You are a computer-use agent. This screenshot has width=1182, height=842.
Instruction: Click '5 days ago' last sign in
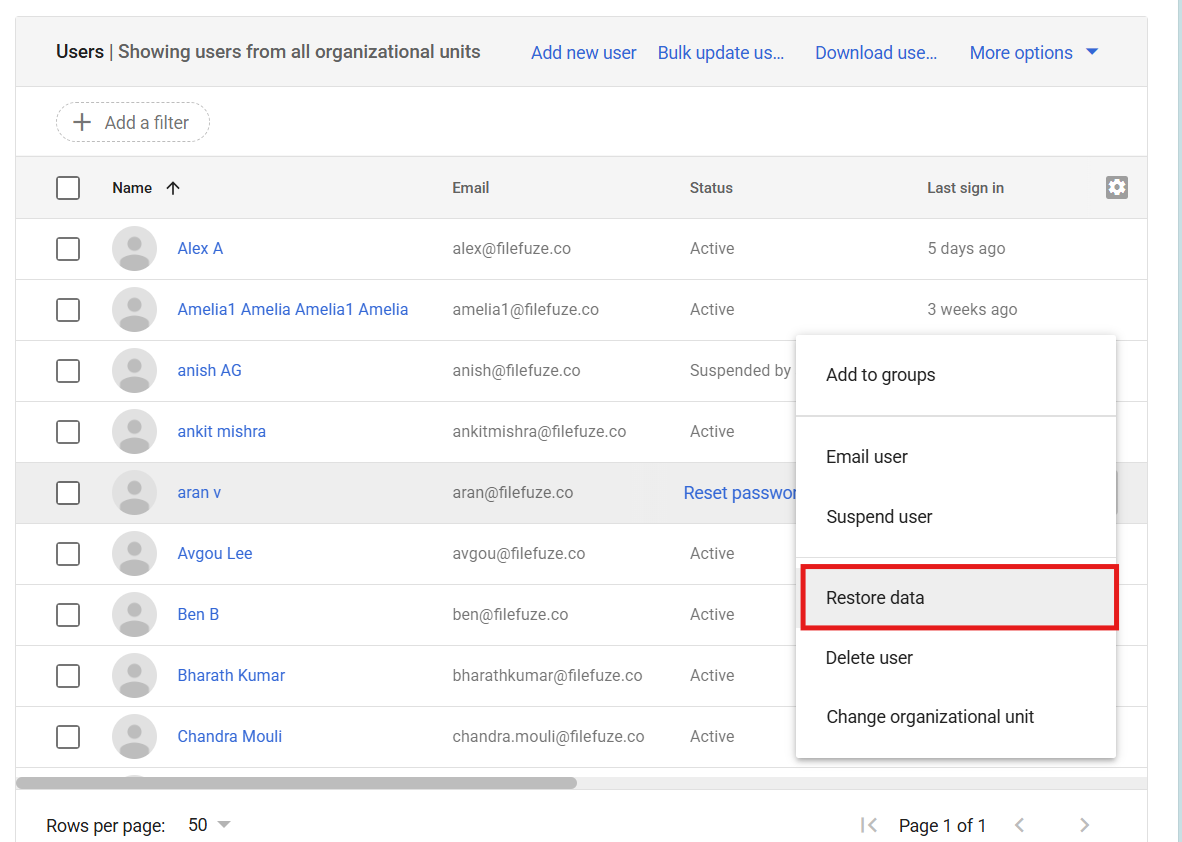pyautogui.click(x=966, y=248)
